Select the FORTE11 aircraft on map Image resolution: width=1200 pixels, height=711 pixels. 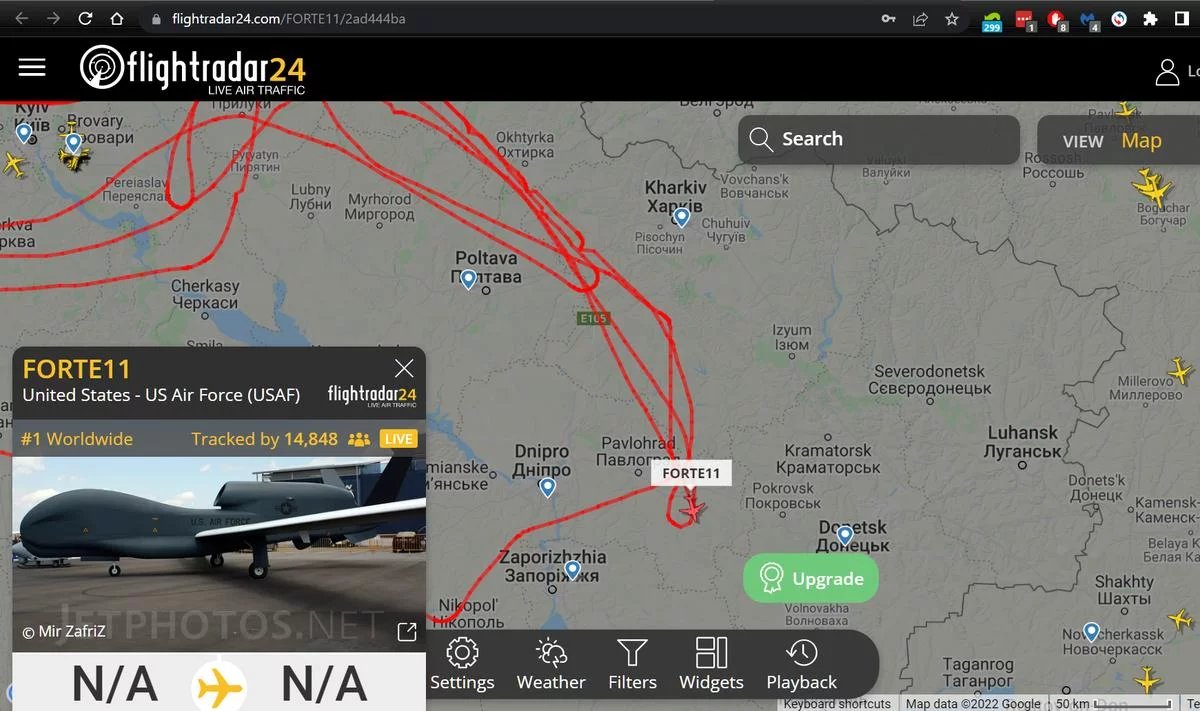pos(692,509)
